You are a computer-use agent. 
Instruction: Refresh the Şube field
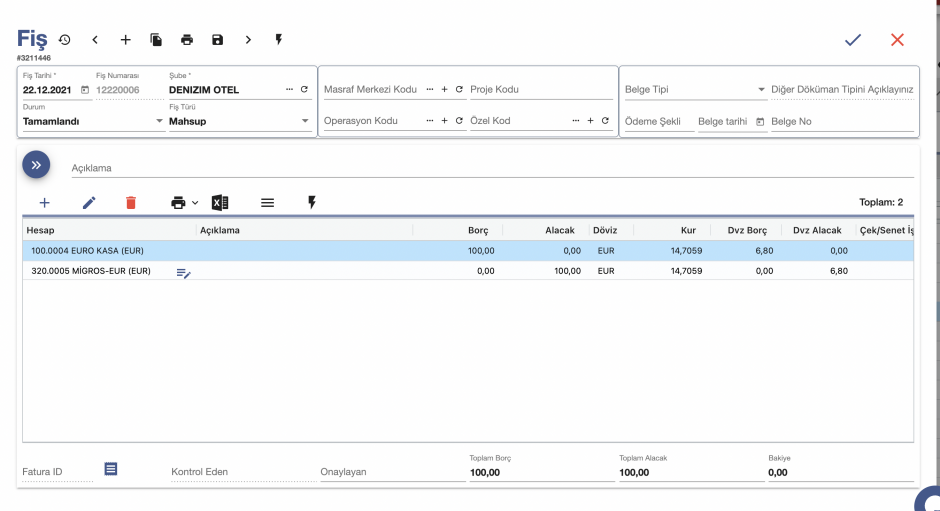click(x=305, y=89)
